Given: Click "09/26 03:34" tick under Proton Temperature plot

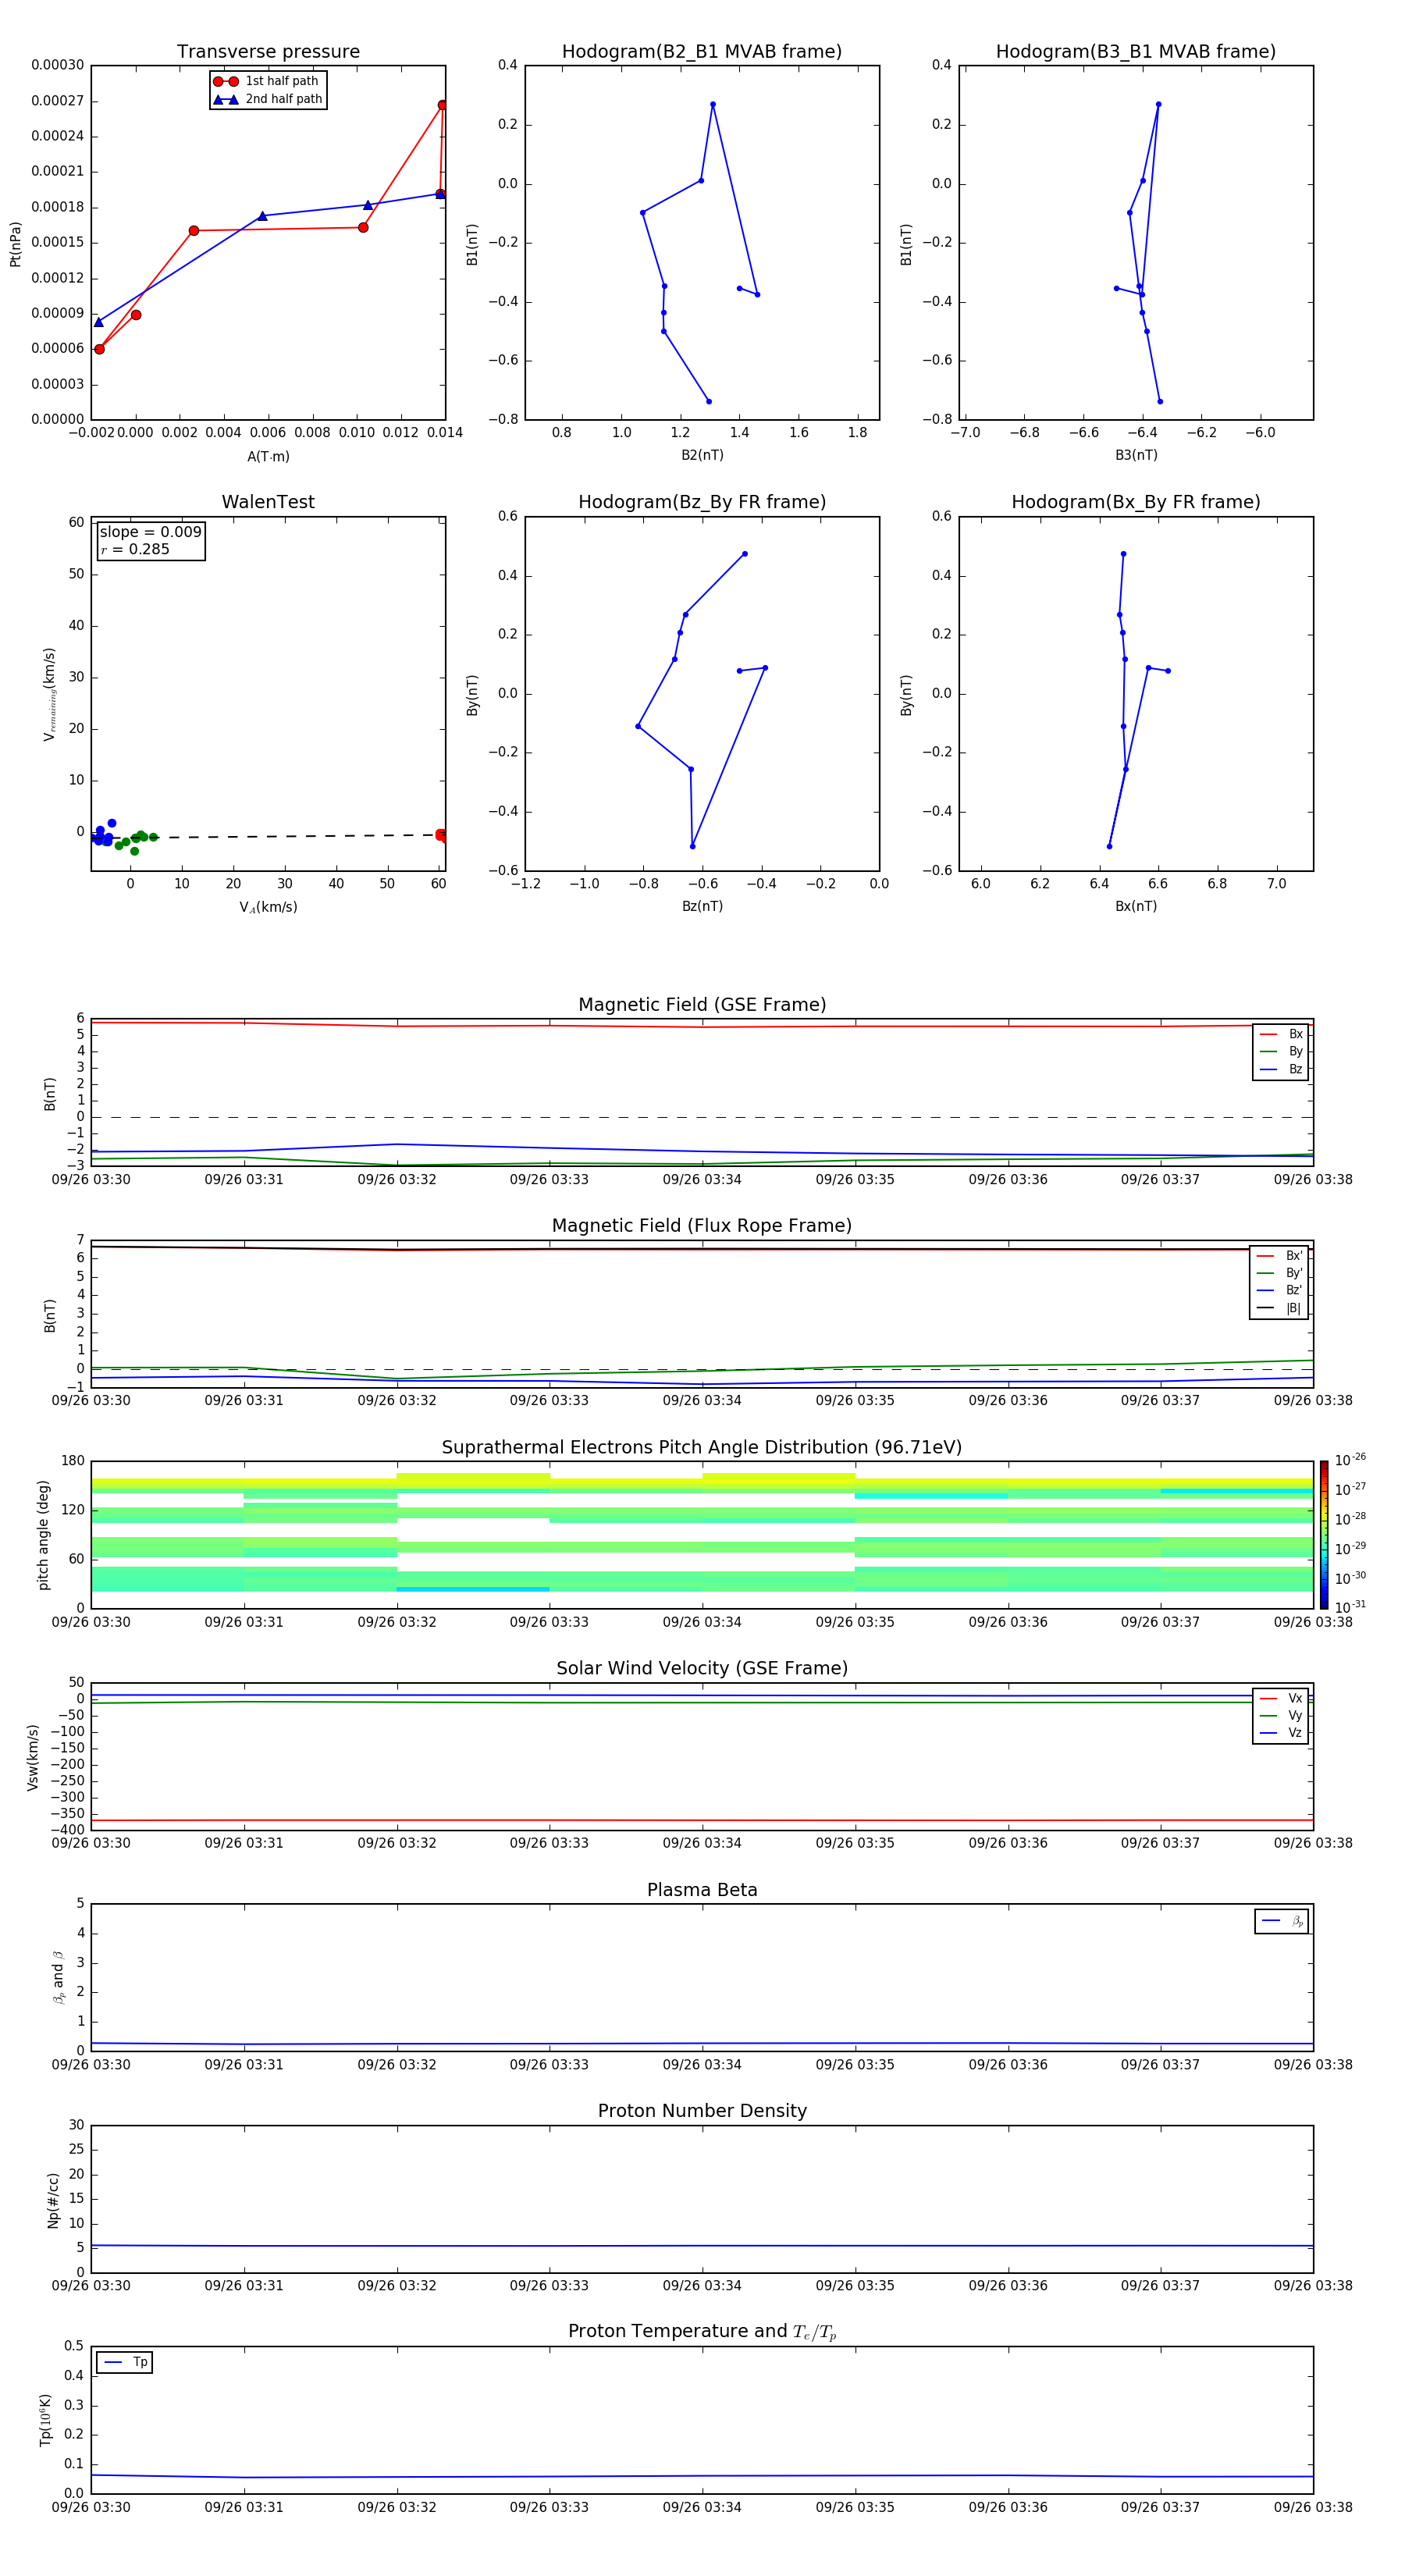Looking at the screenshot, I should 702,2507.
